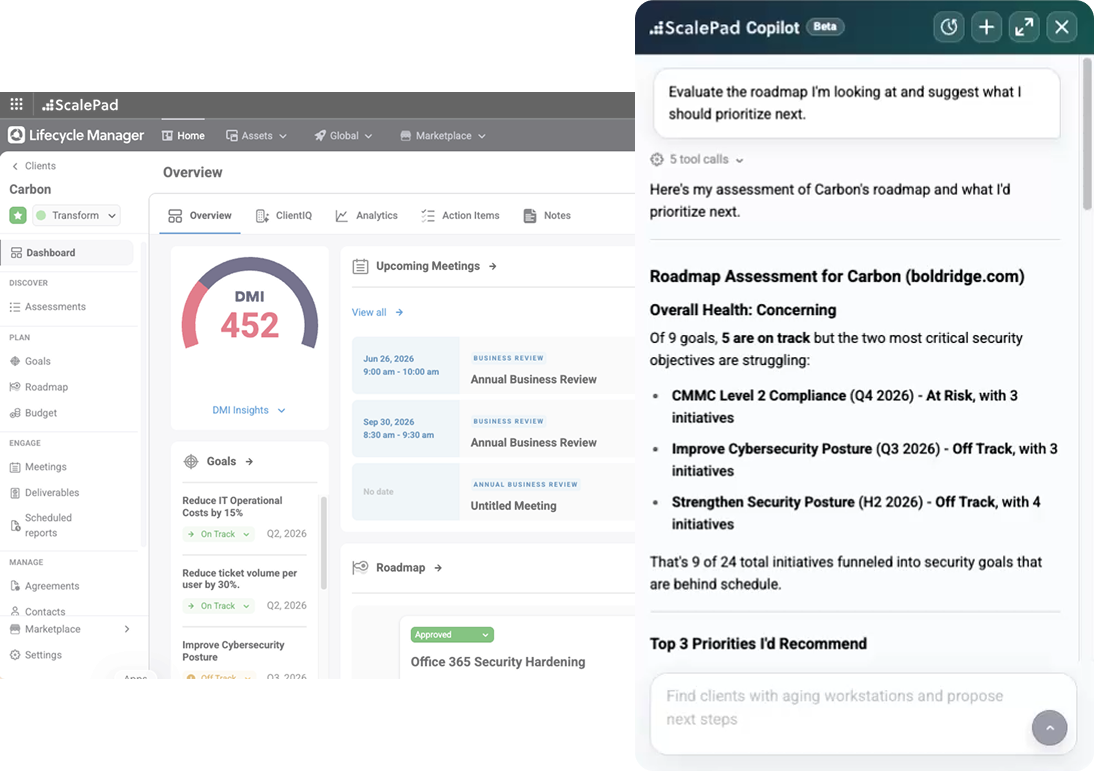
Task: Open the Sep 30, 2026 Annual Business Review
Action: 493,428
